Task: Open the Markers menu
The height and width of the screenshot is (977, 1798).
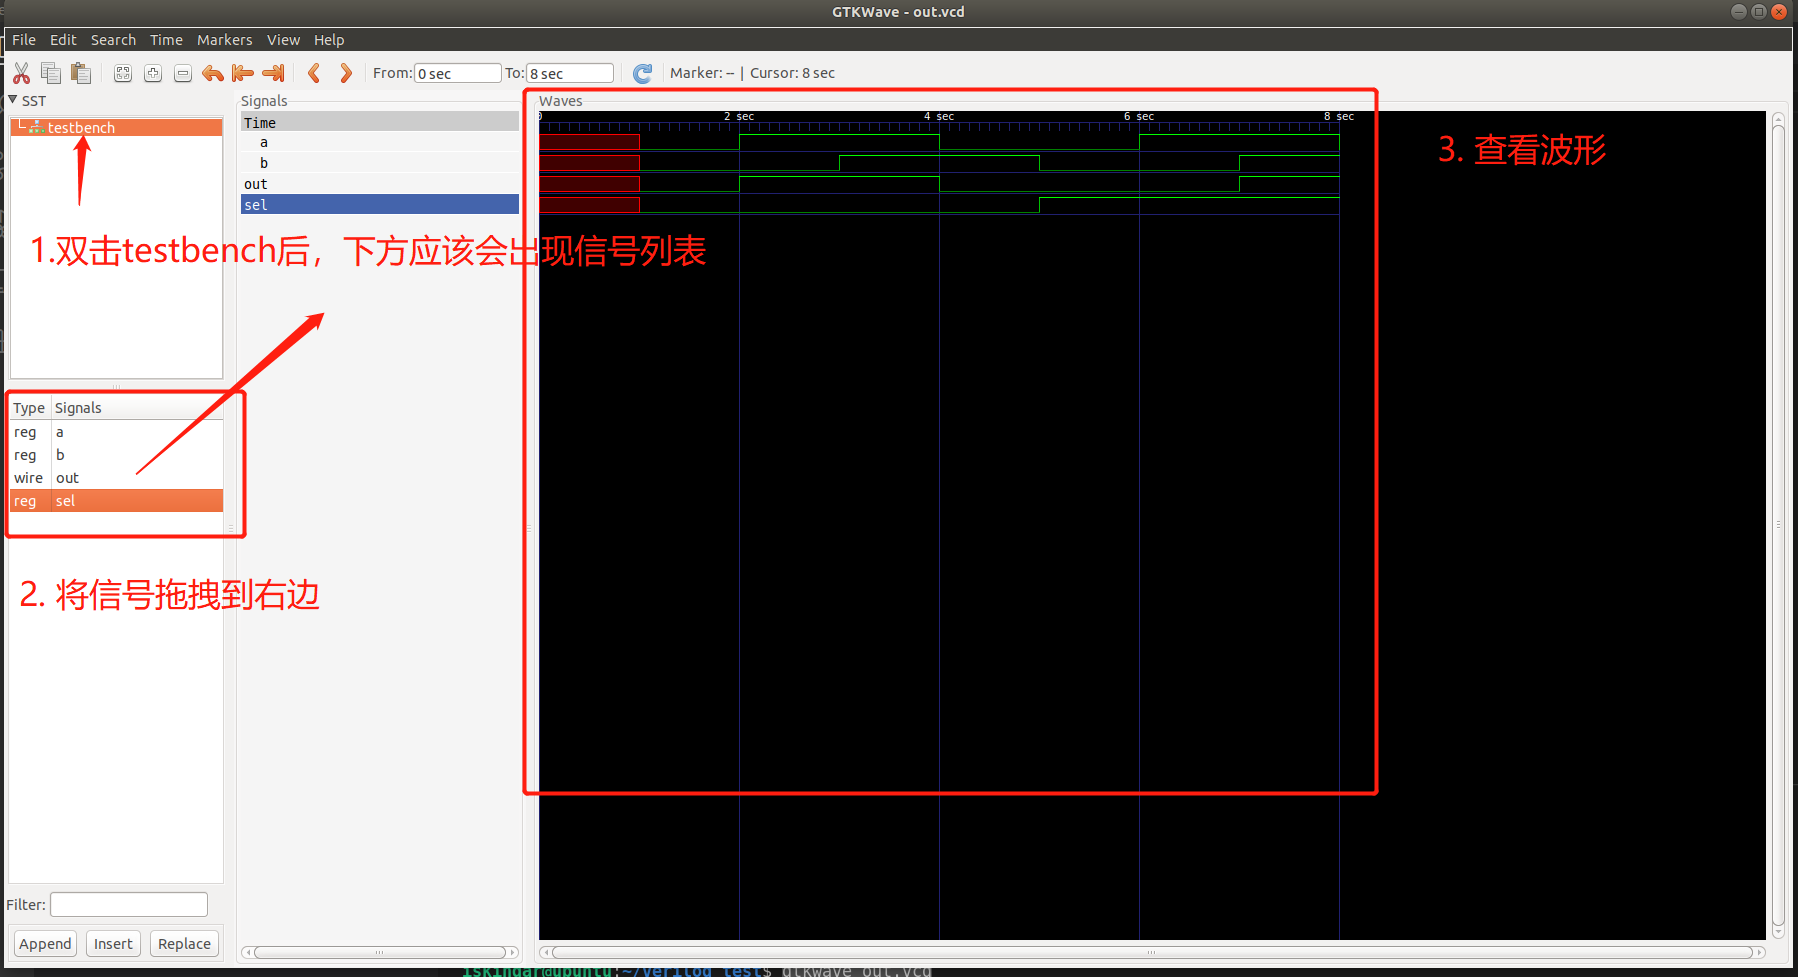Action: pyautogui.click(x=224, y=40)
